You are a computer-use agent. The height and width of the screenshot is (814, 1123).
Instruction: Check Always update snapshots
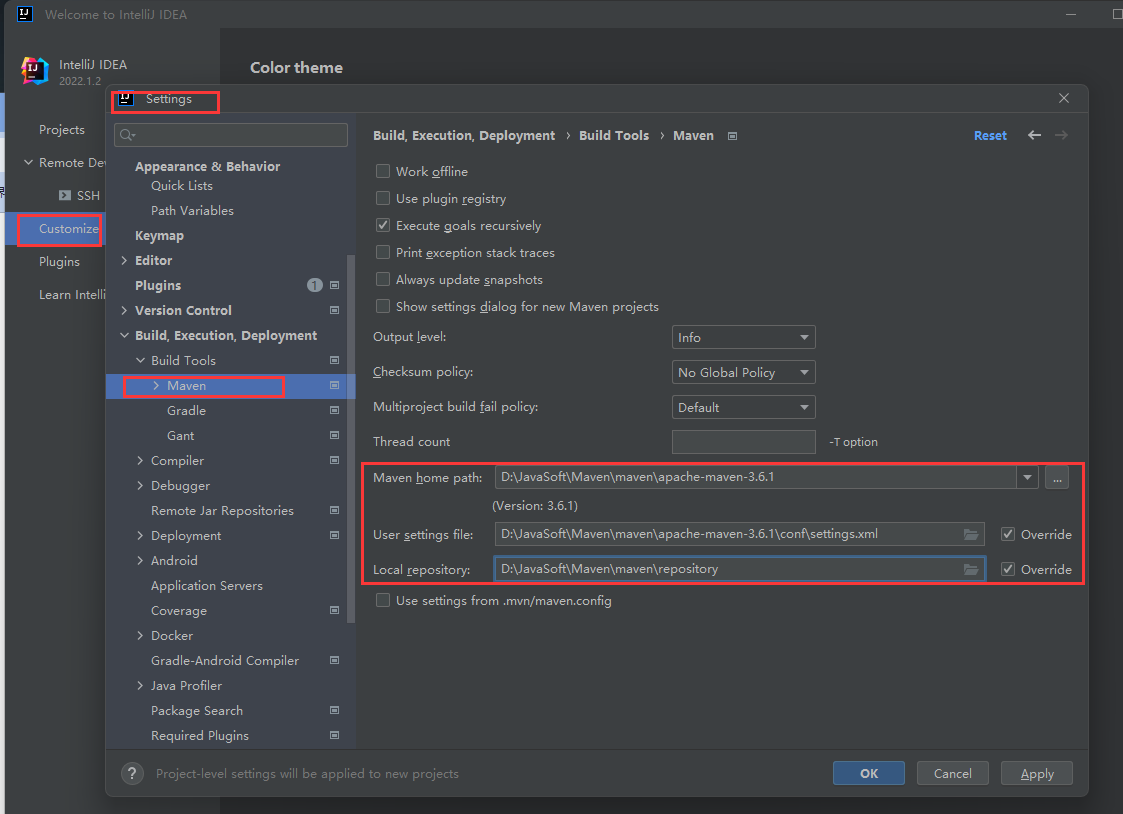pos(383,279)
